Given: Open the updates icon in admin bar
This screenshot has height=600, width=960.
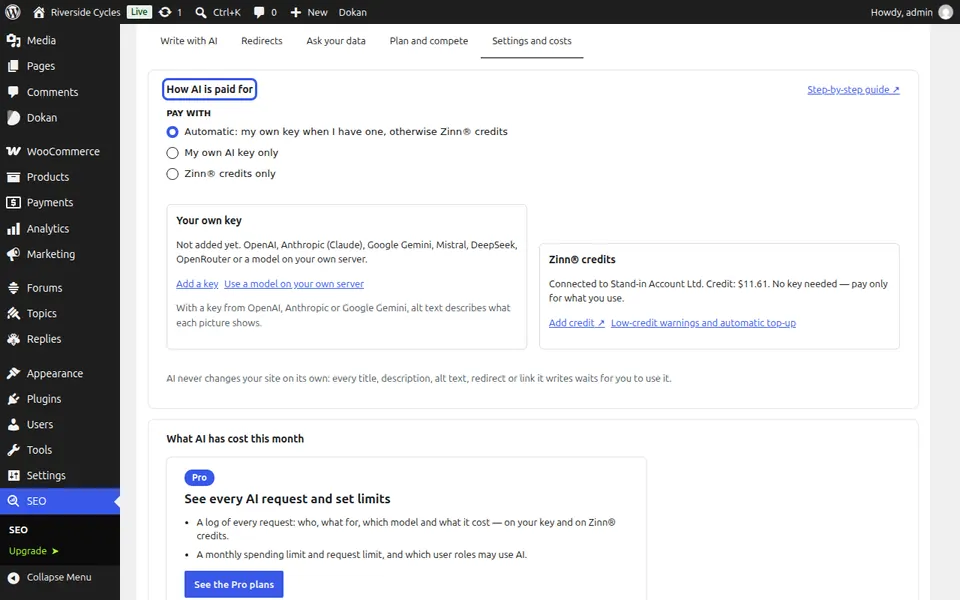Looking at the screenshot, I should tap(165, 12).
